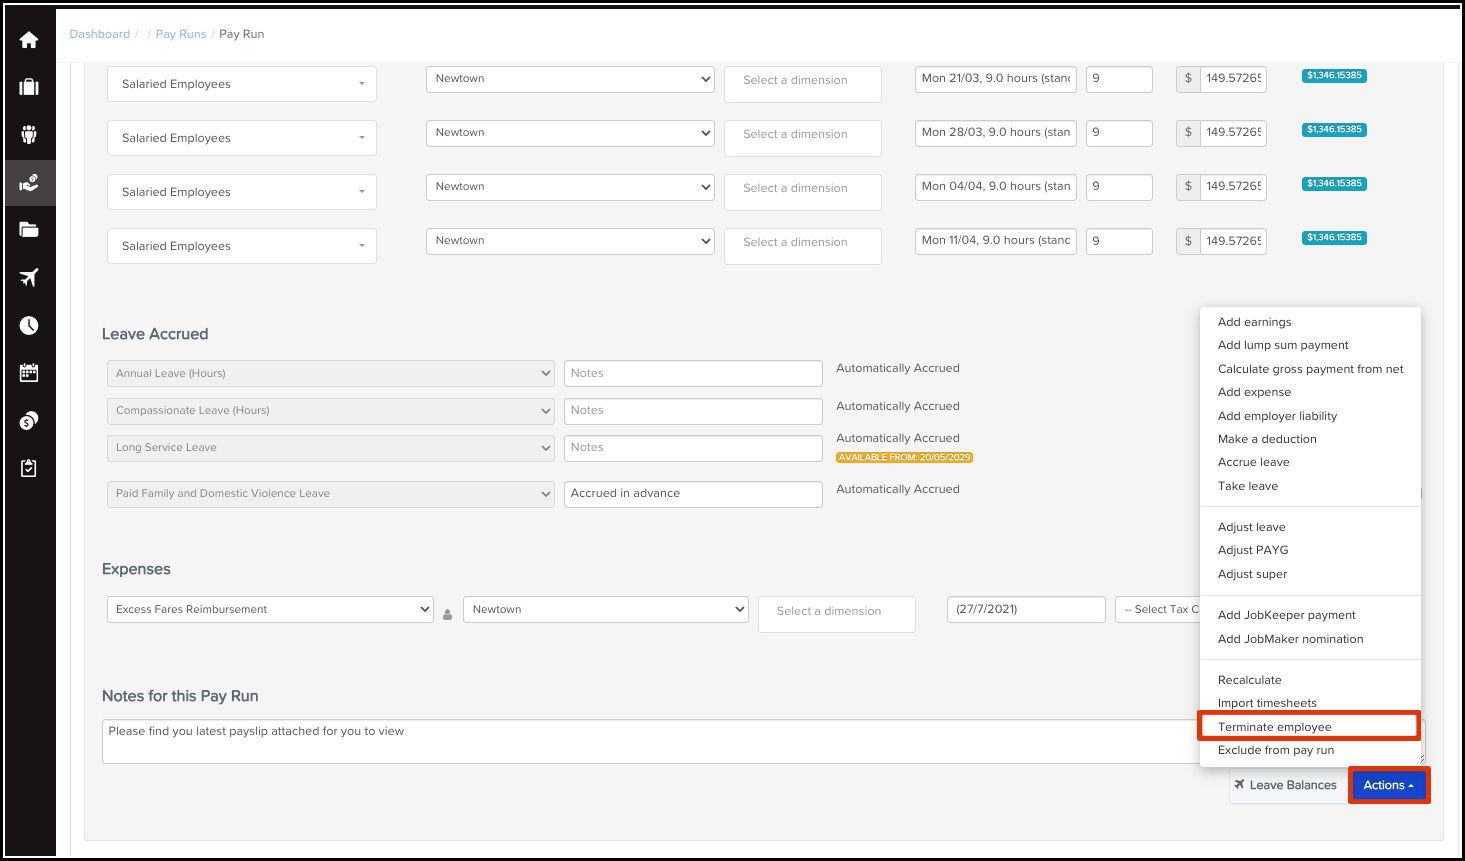The image size is (1465, 861).
Task: Choose Add lump sum payment menu item
Action: [1283, 345]
